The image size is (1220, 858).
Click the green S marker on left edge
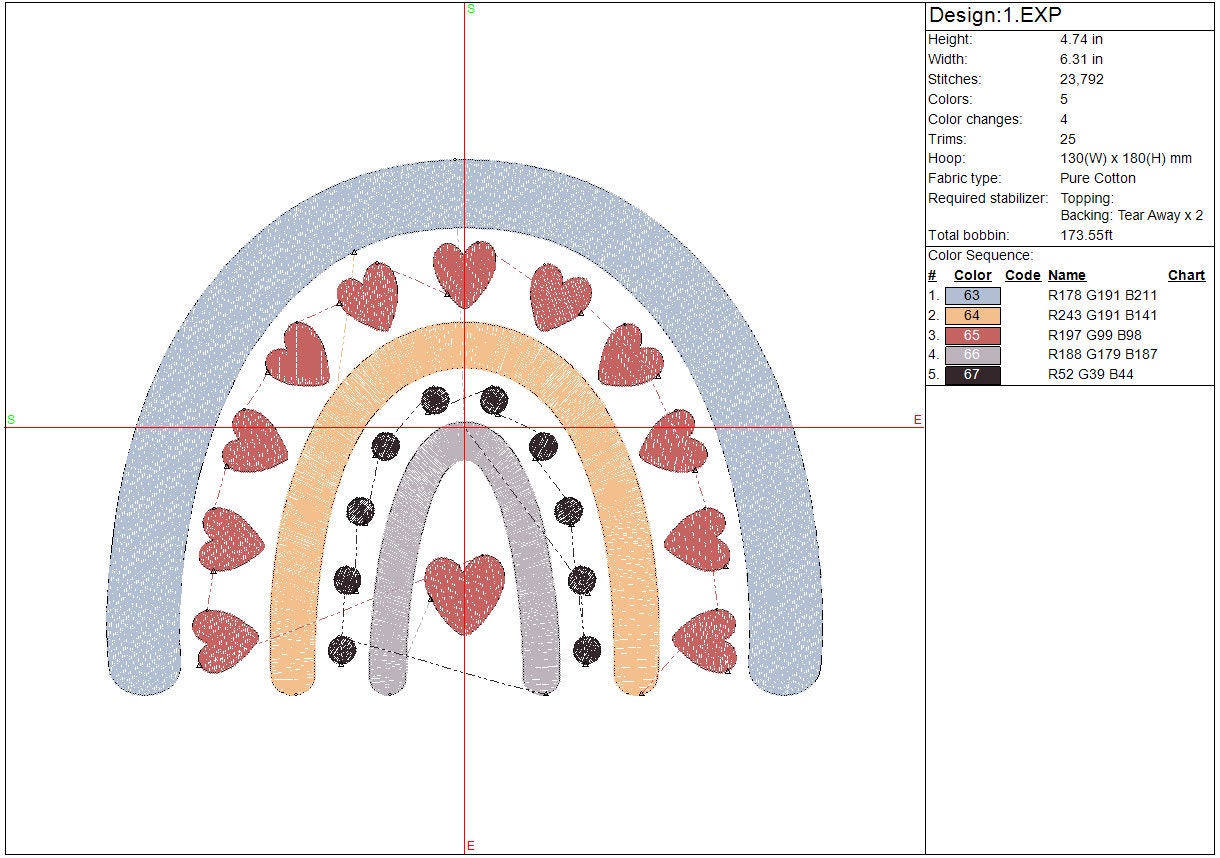(x=11, y=420)
